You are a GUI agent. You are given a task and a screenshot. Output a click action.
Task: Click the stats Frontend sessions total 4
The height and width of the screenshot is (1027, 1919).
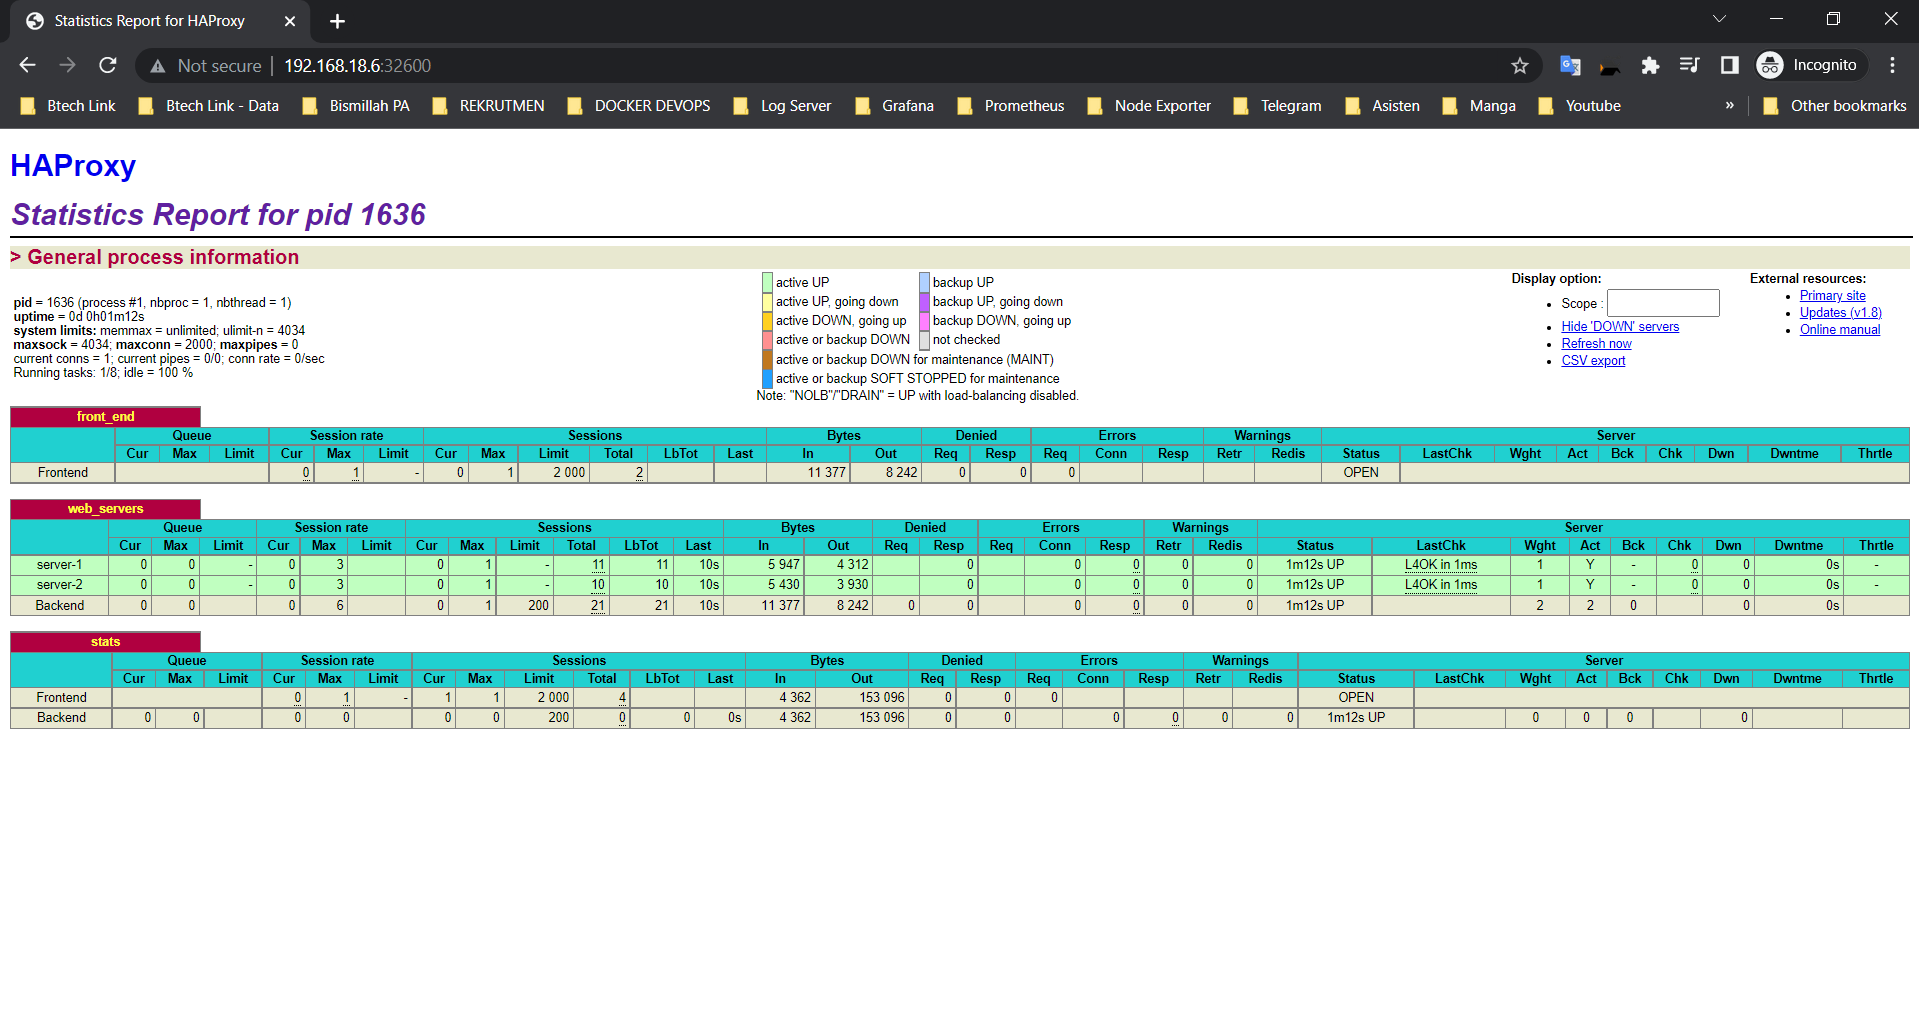622,698
